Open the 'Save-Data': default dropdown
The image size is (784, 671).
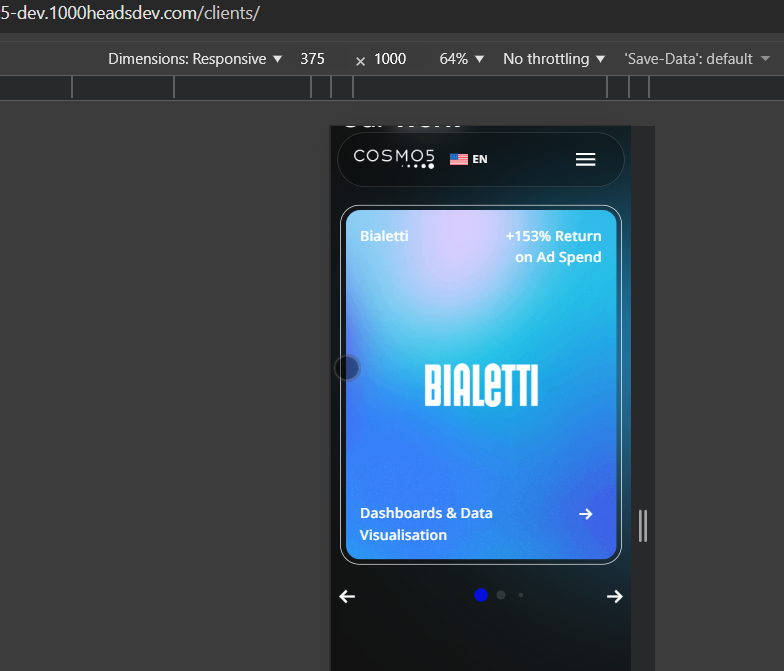[696, 59]
